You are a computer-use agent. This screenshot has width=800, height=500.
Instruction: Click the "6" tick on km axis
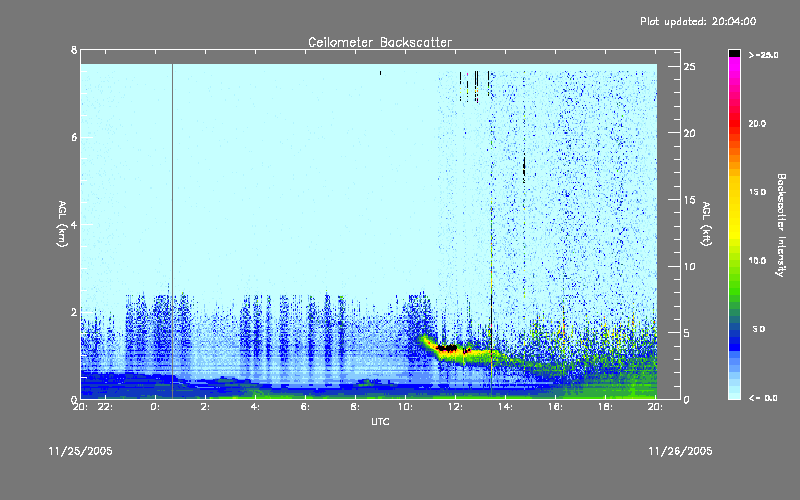point(74,137)
